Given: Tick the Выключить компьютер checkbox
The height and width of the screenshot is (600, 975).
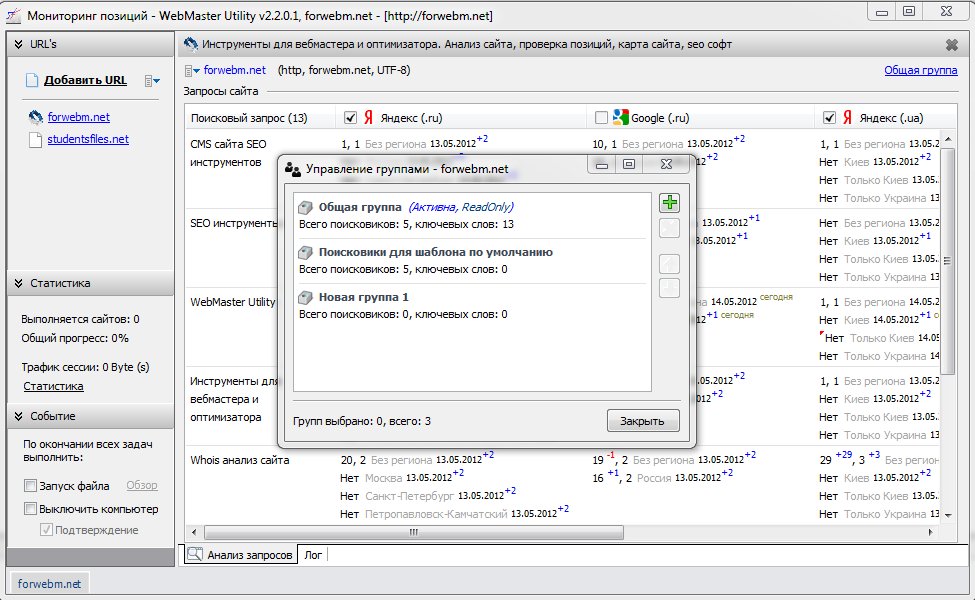Looking at the screenshot, I should click(x=30, y=509).
